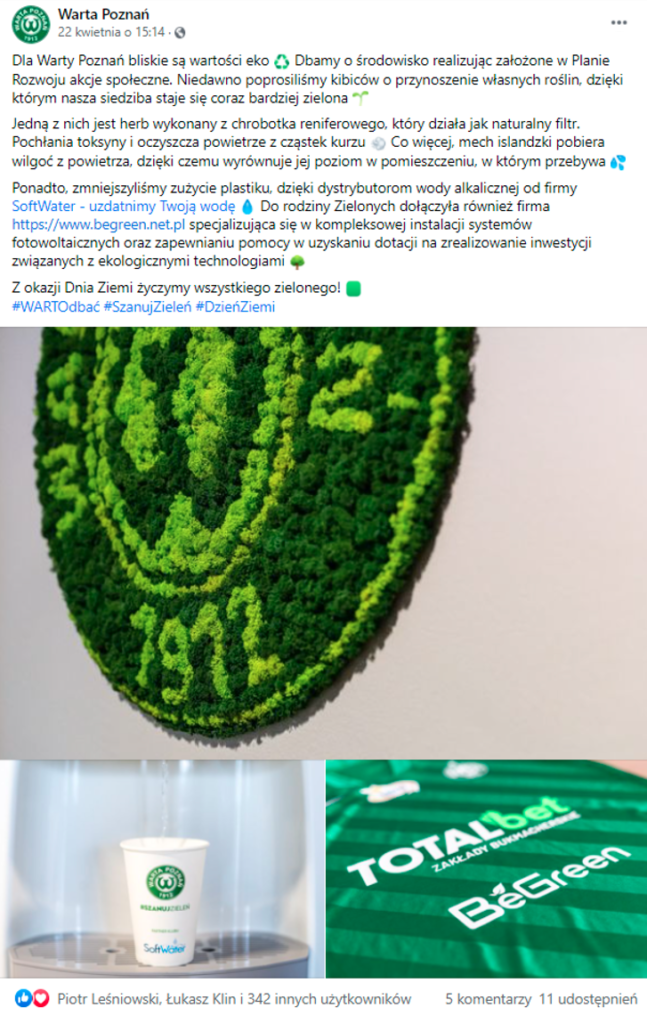This screenshot has height=1024, width=647.
Task: Click the public globe visibility icon
Action: tap(180, 33)
